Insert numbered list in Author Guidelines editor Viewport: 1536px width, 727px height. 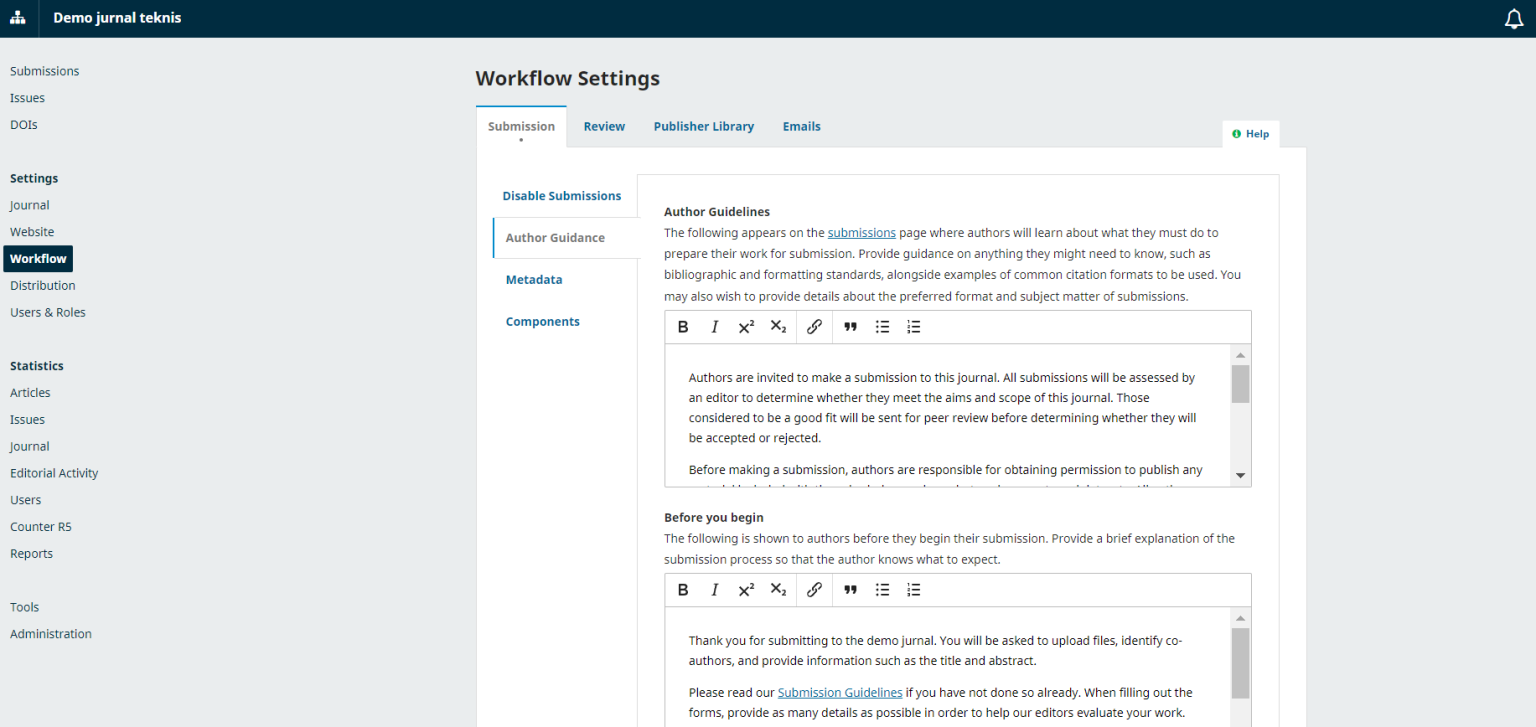point(913,327)
